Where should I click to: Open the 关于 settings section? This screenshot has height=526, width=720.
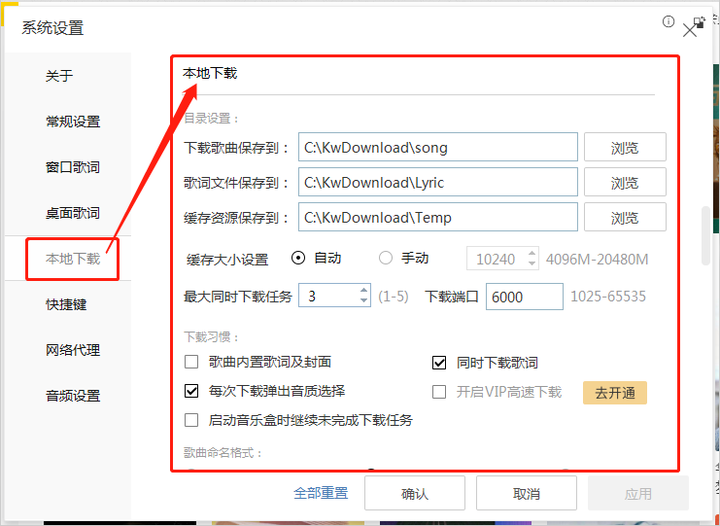(59, 76)
